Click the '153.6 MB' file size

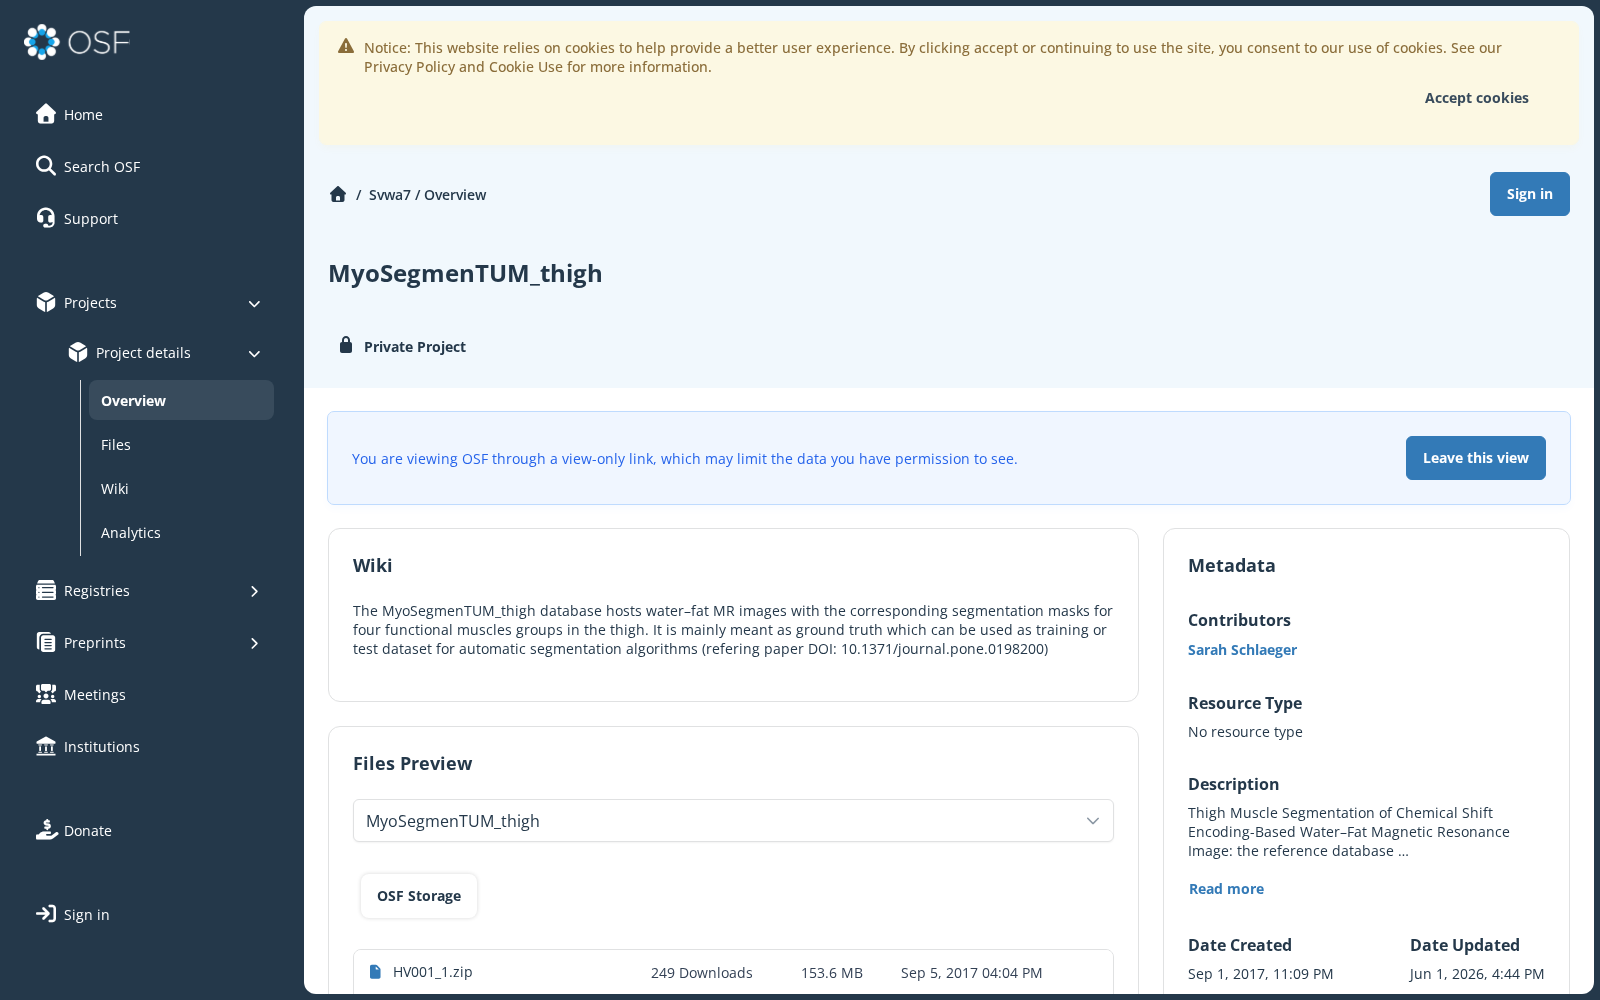832,973
